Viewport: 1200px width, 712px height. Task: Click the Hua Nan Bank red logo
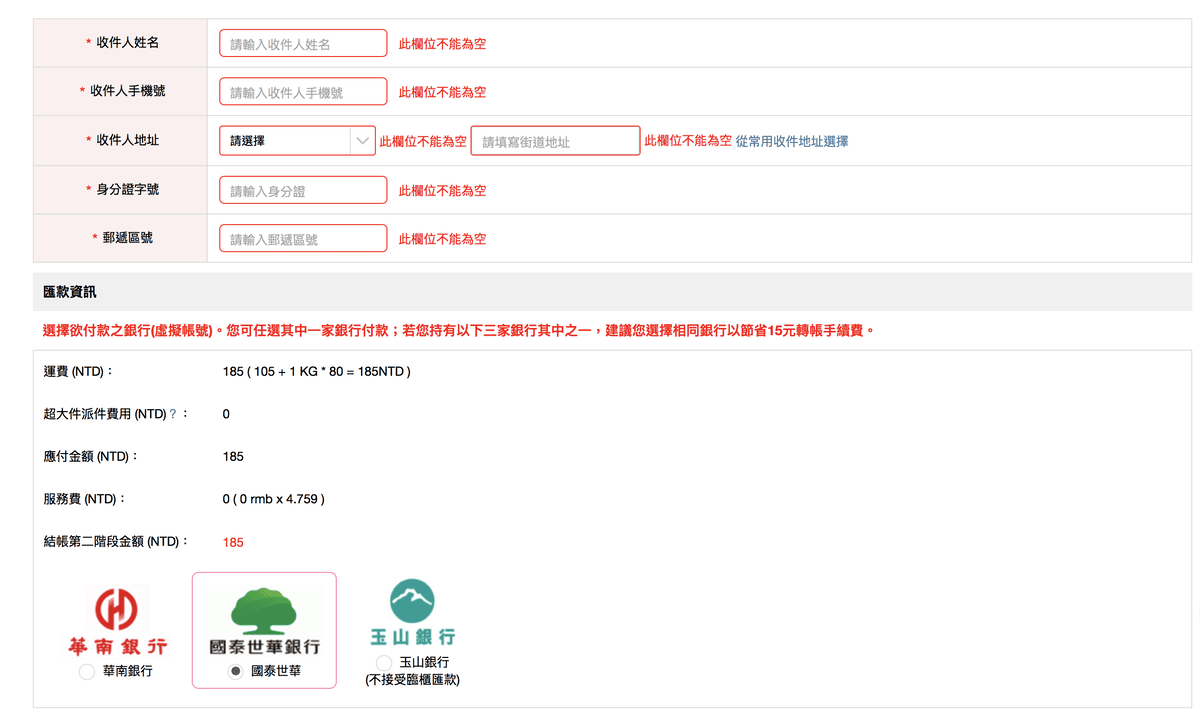pyautogui.click(x=117, y=620)
